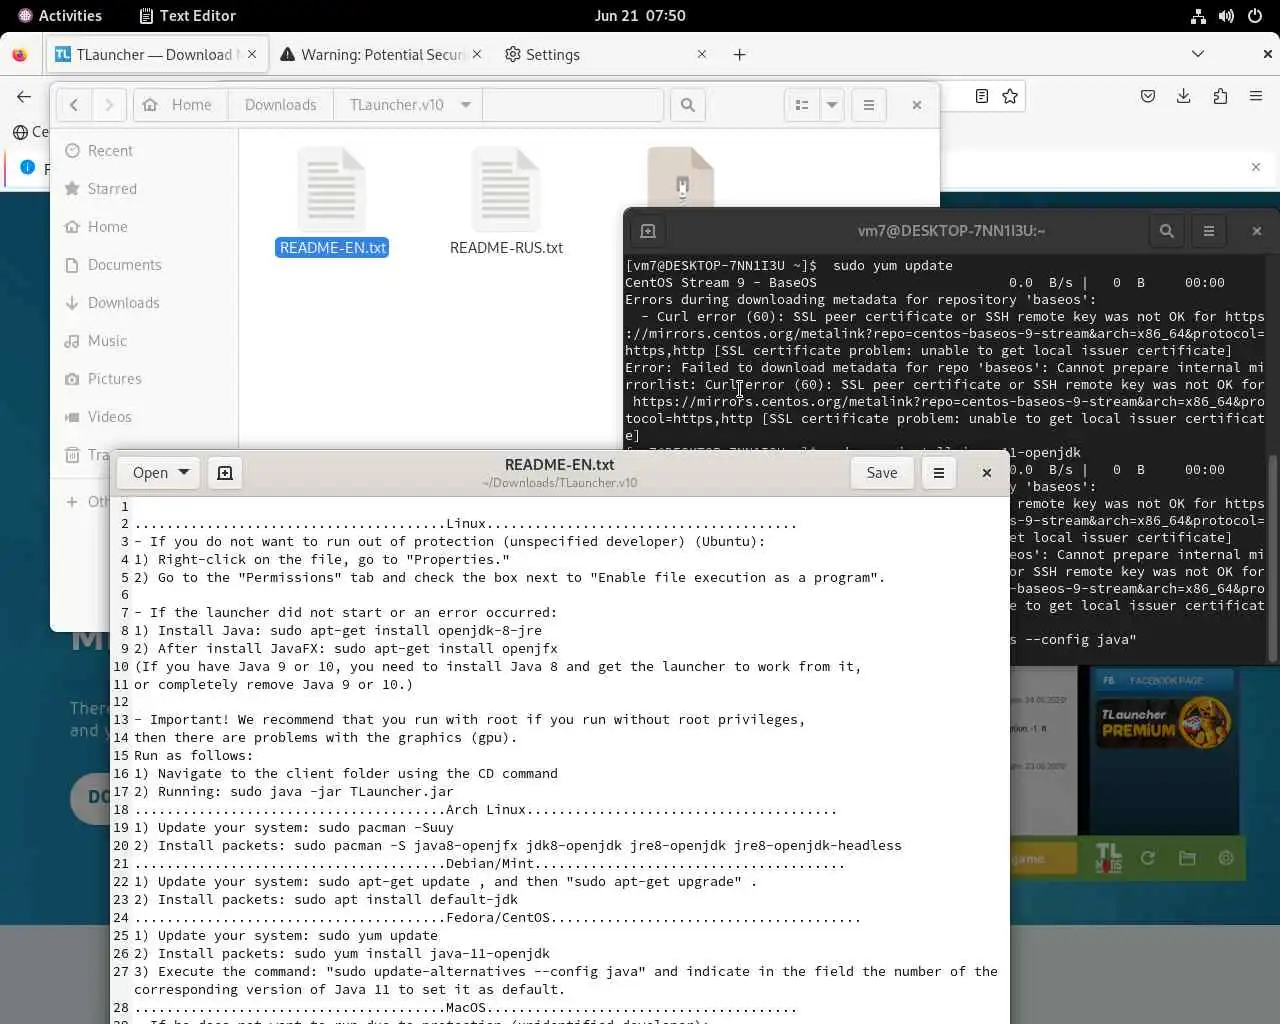Select Music in Files sidebar
This screenshot has width=1280, height=1024.
(145, 340)
